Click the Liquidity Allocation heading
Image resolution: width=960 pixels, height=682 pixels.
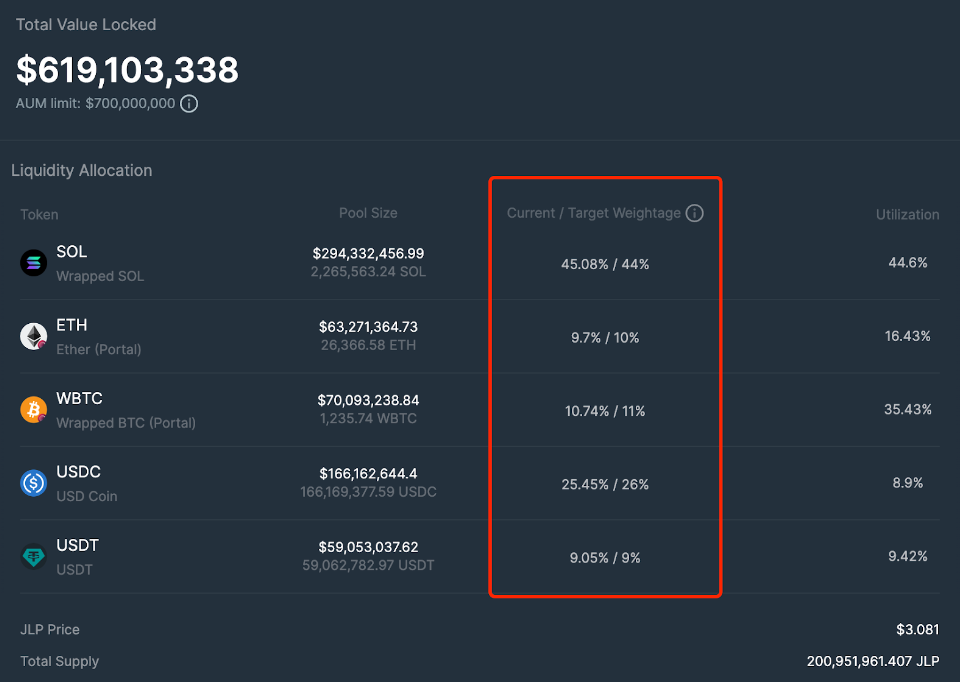coord(82,170)
